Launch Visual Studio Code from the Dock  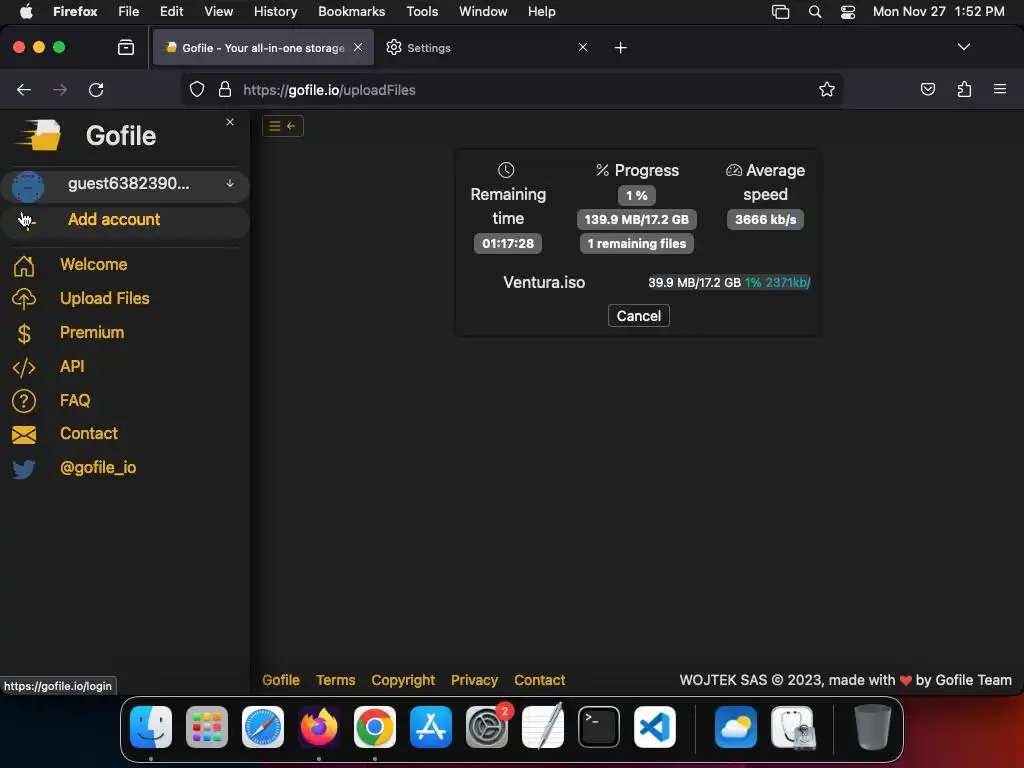(x=654, y=727)
